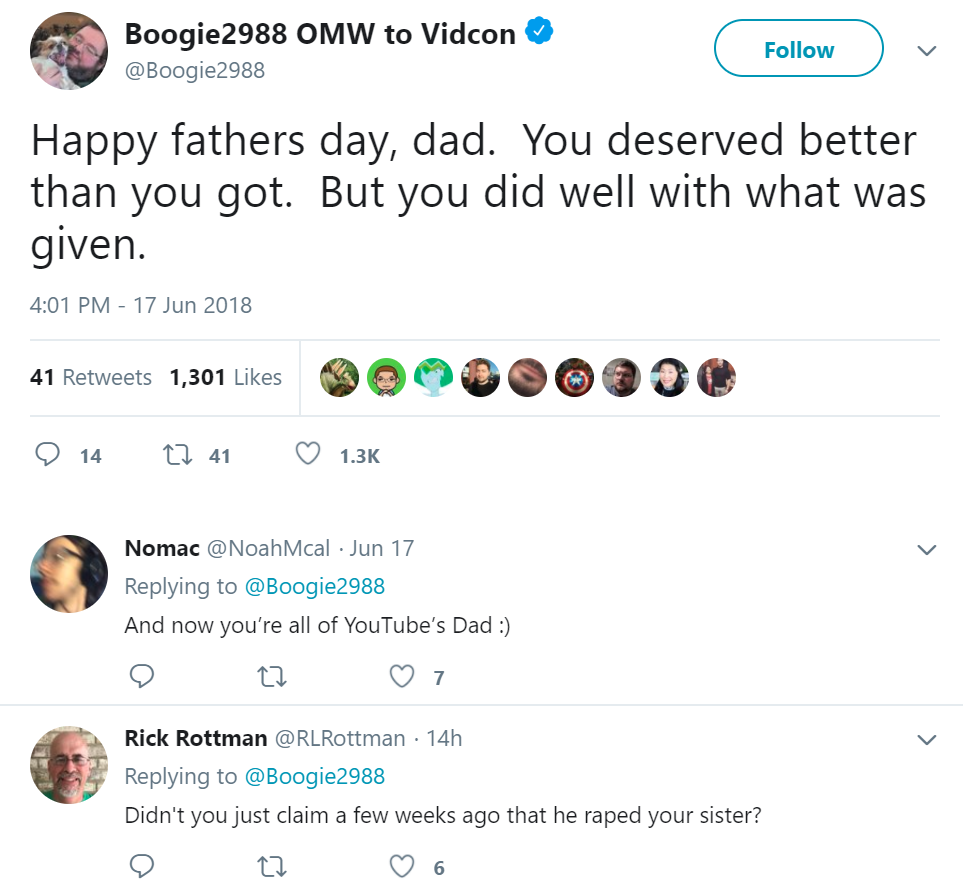Viewport: 963px width, 893px height.
Task: Retweet Rick Rottman's reply
Action: tap(271, 867)
